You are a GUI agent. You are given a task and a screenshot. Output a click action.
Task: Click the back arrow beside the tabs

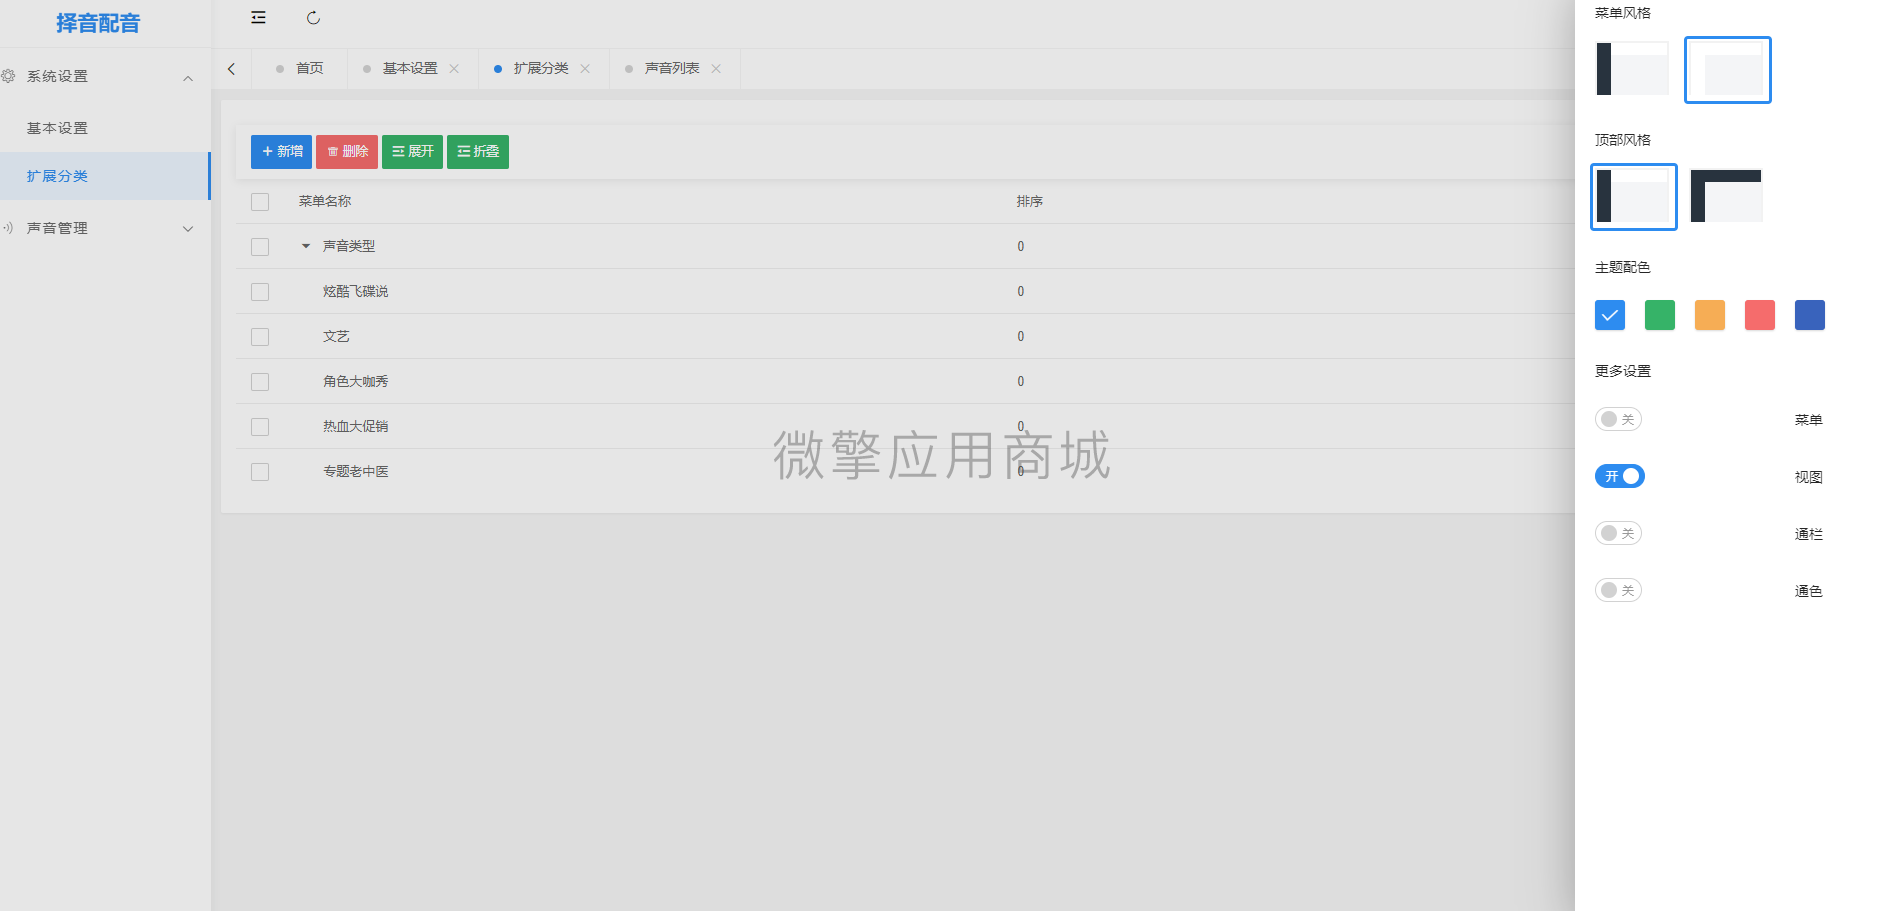pos(231,68)
